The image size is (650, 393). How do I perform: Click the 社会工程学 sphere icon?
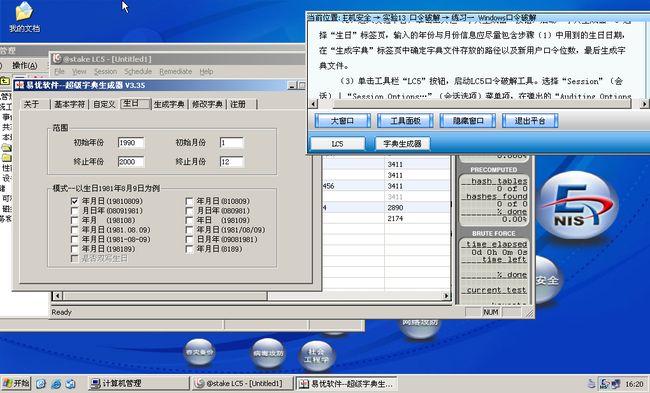(316, 356)
